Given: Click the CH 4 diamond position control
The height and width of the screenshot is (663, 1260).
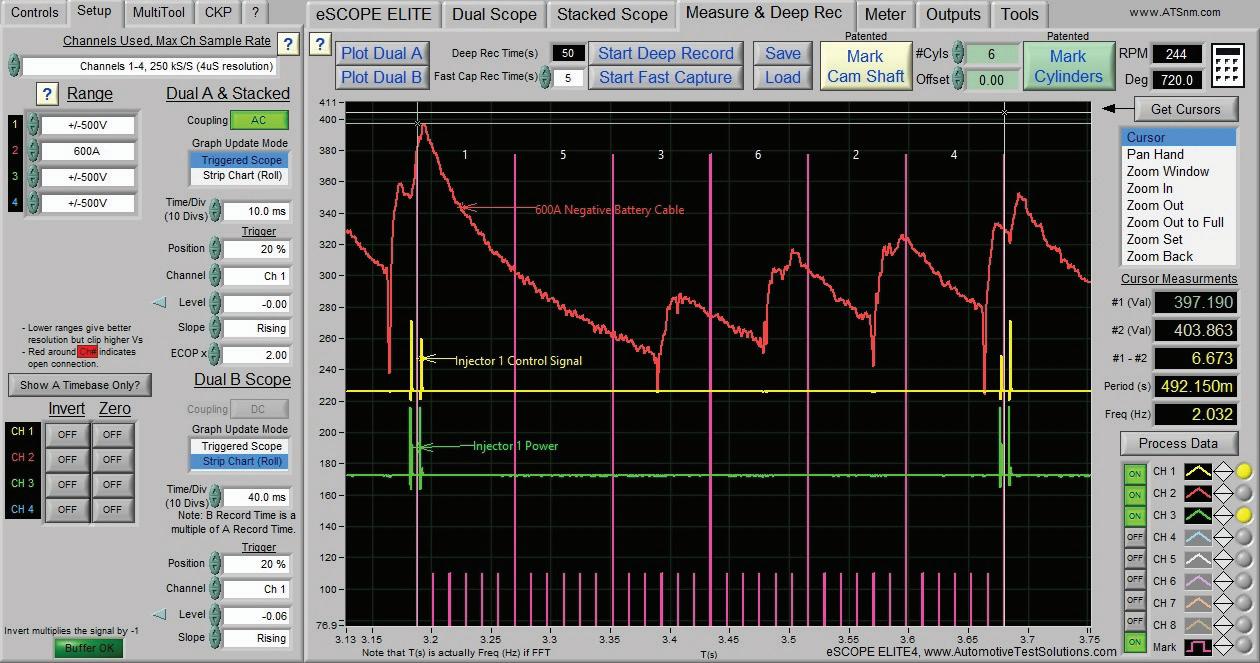Looking at the screenshot, I should pos(1224,537).
